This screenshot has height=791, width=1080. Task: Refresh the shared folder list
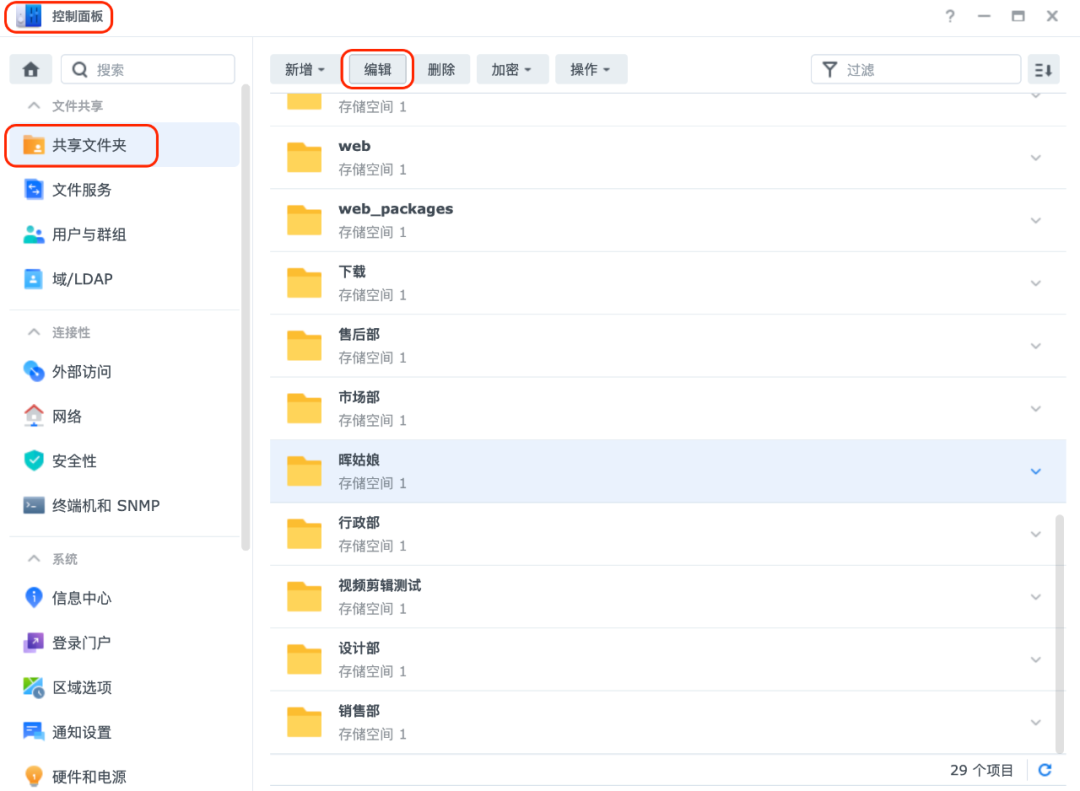point(1044,769)
